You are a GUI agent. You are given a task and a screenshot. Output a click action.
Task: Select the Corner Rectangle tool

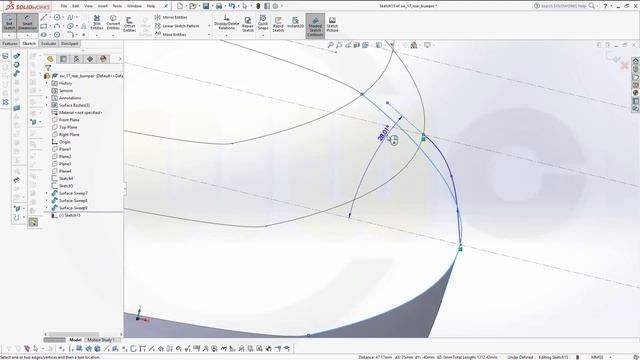[x=44, y=26]
